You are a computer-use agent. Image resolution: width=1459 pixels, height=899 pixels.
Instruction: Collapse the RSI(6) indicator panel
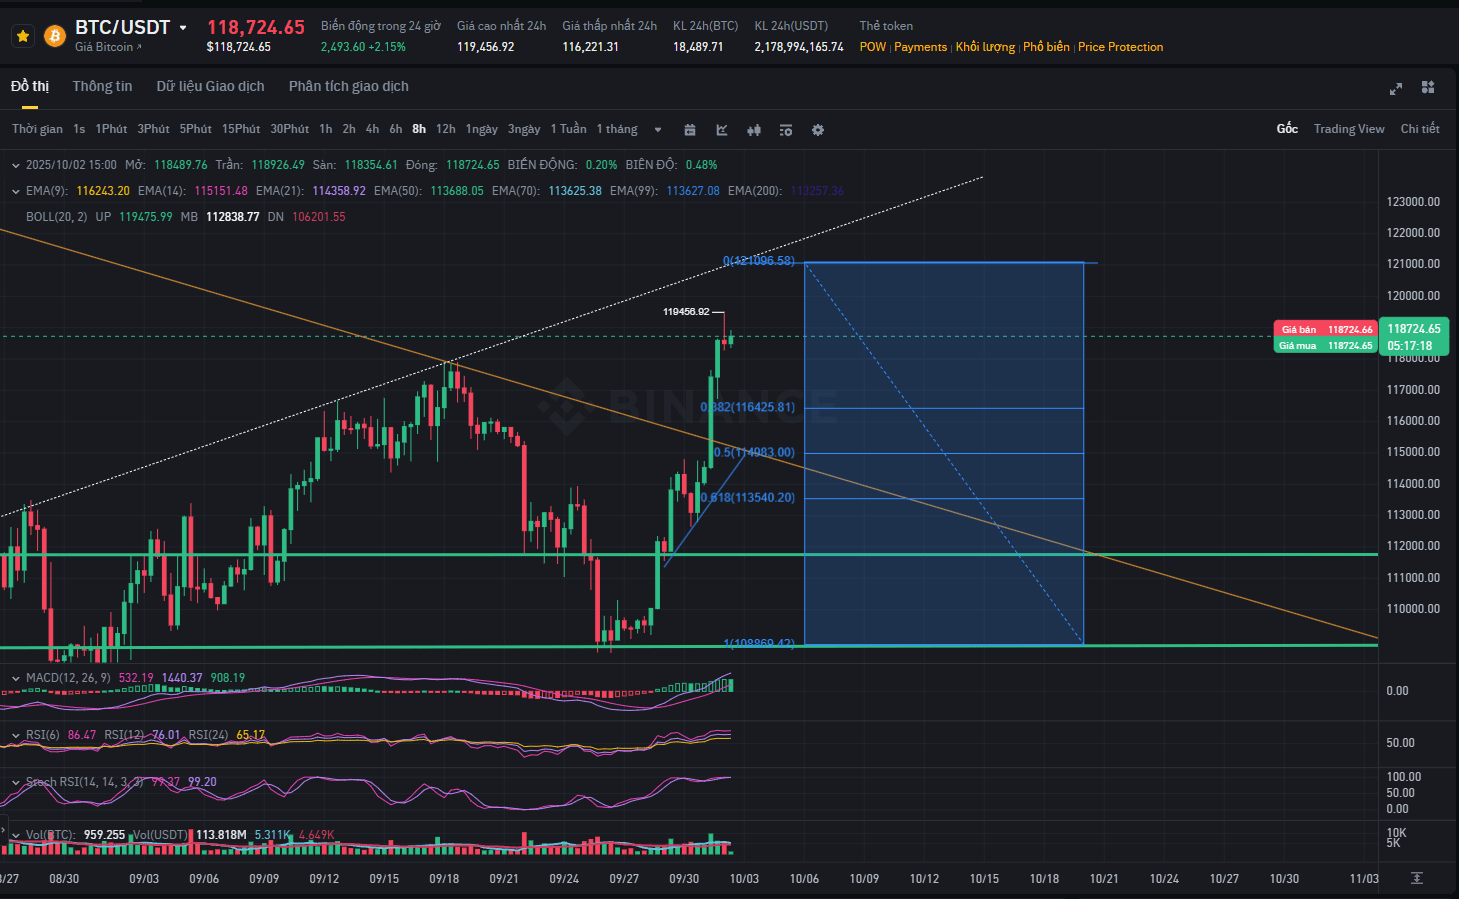point(16,735)
